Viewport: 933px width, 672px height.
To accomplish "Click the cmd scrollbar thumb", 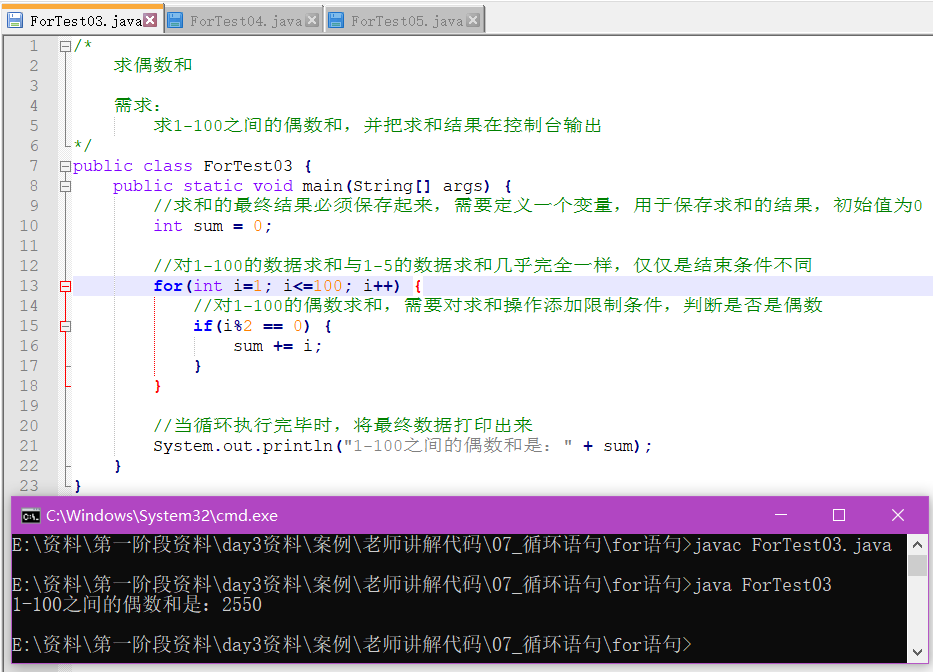I will (918, 565).
